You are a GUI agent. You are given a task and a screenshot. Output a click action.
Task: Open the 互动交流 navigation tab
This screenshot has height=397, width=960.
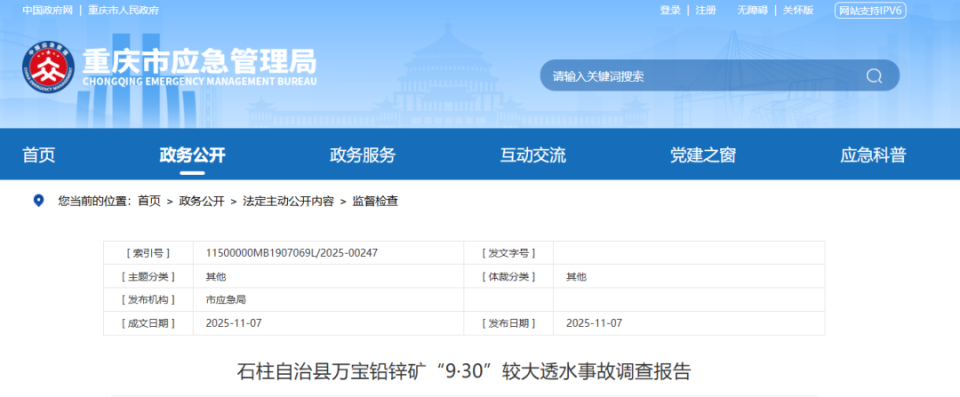tap(533, 155)
